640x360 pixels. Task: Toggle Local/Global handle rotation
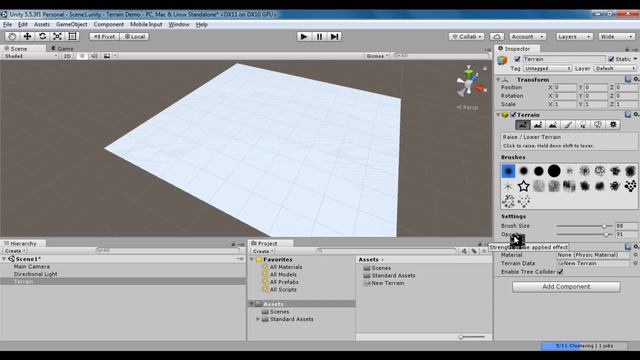coord(135,36)
